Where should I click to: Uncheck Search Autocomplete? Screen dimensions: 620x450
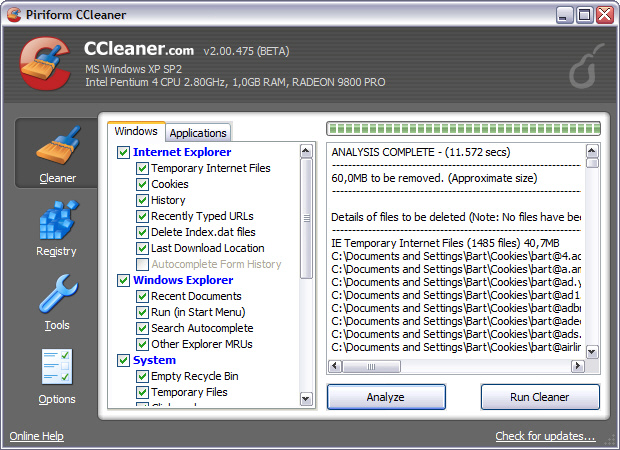pyautogui.click(x=142, y=328)
